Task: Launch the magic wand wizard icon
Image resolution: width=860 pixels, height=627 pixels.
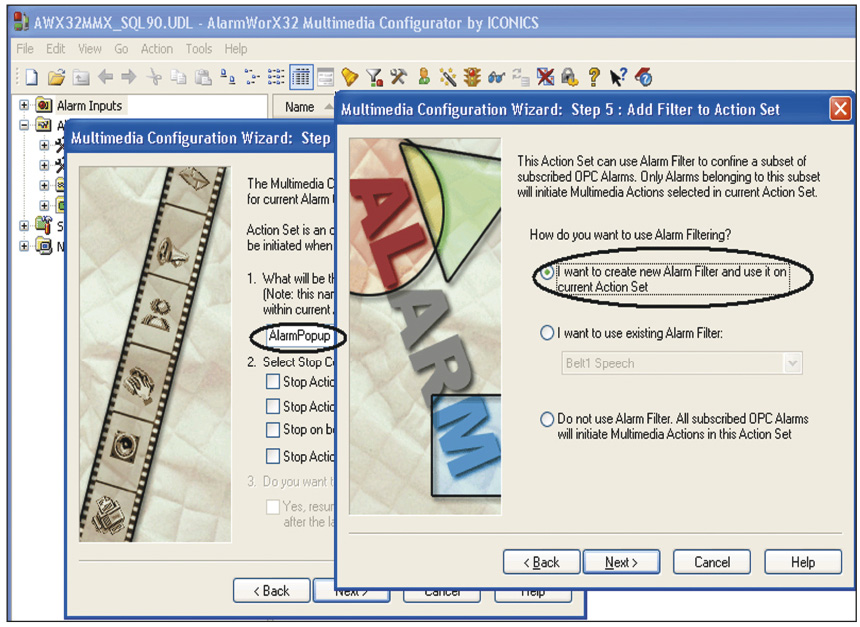Action: (x=448, y=77)
